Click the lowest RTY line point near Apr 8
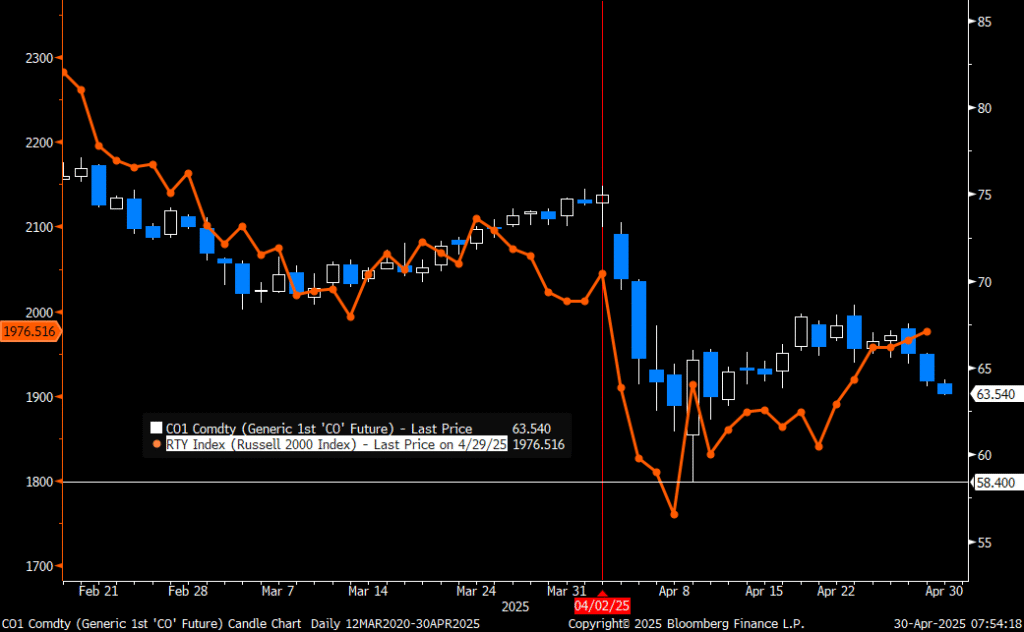1024x632 pixels. tap(674, 514)
